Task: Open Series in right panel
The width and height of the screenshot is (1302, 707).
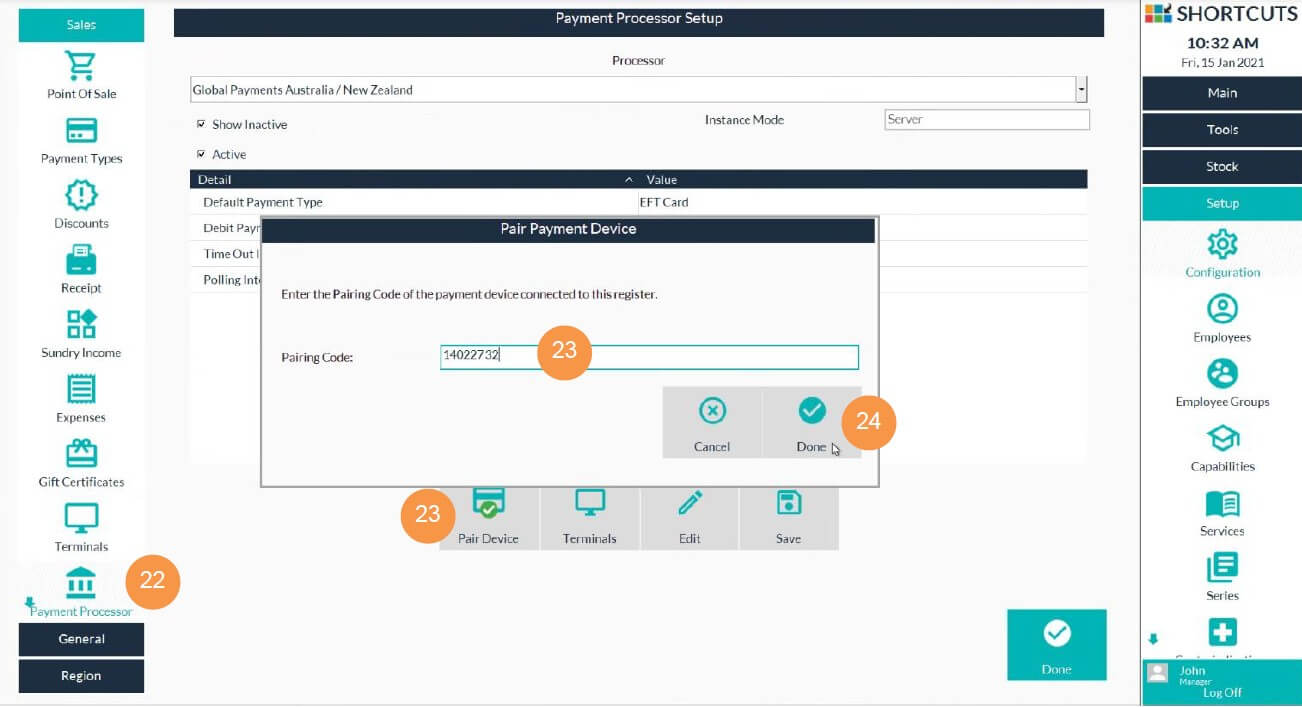Action: tap(1222, 578)
